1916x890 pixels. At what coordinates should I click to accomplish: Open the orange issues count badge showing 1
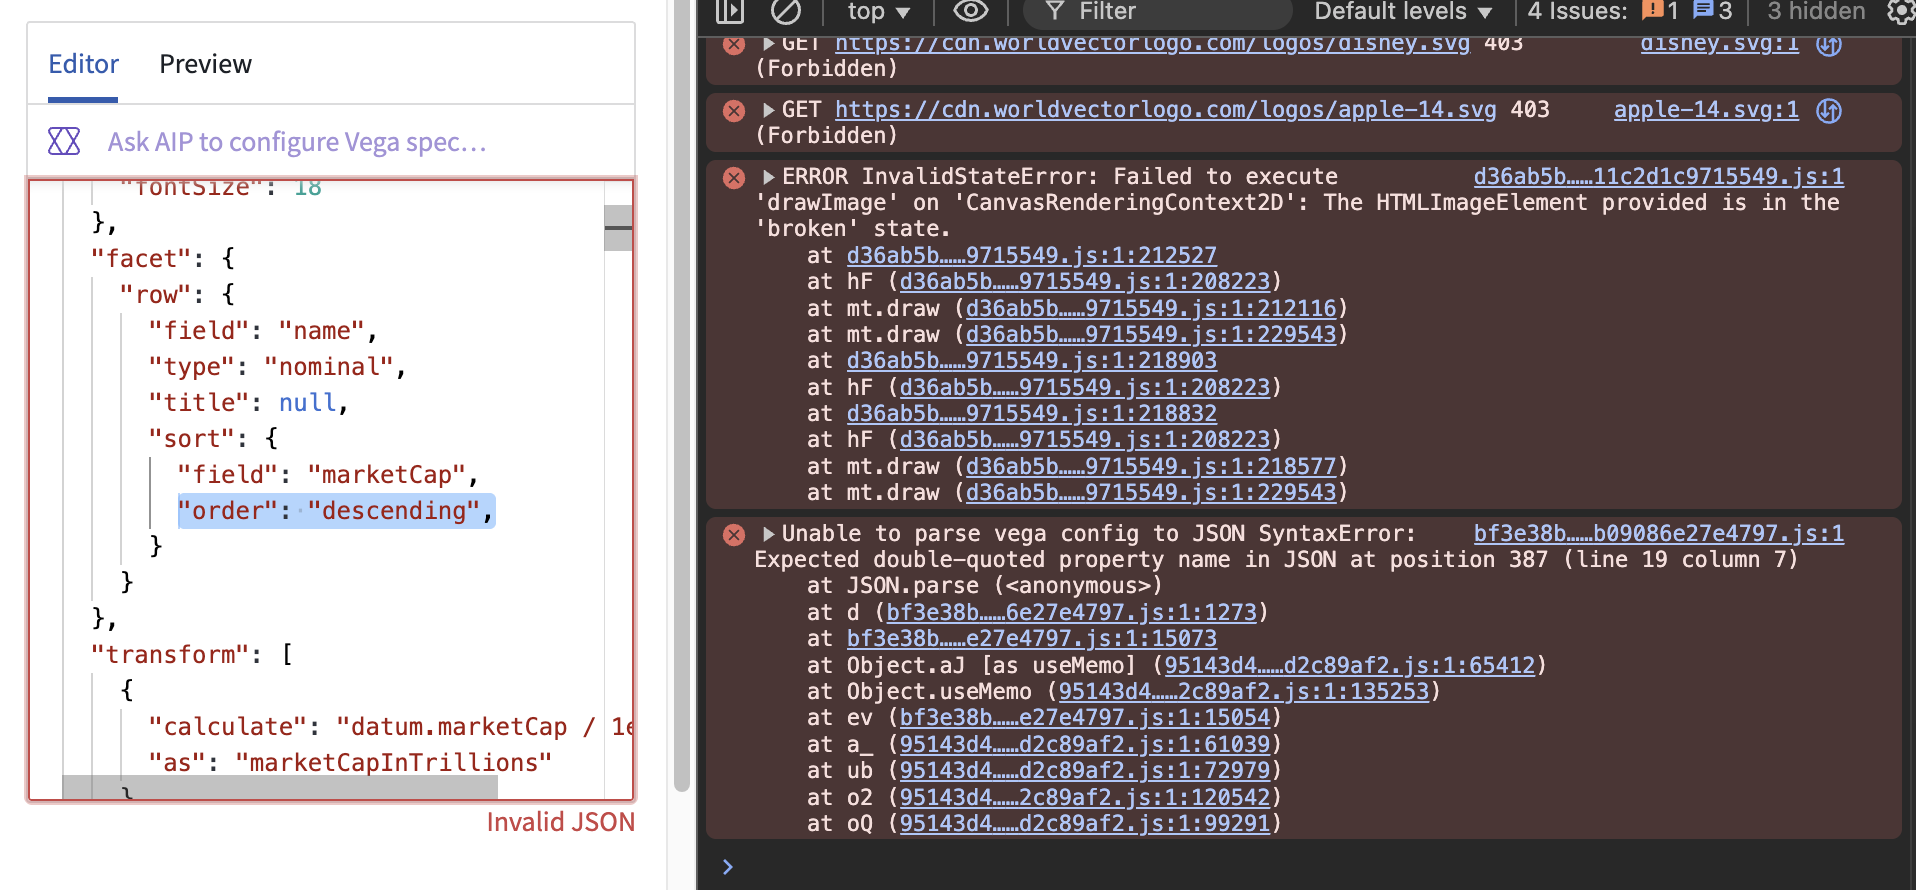(1661, 11)
